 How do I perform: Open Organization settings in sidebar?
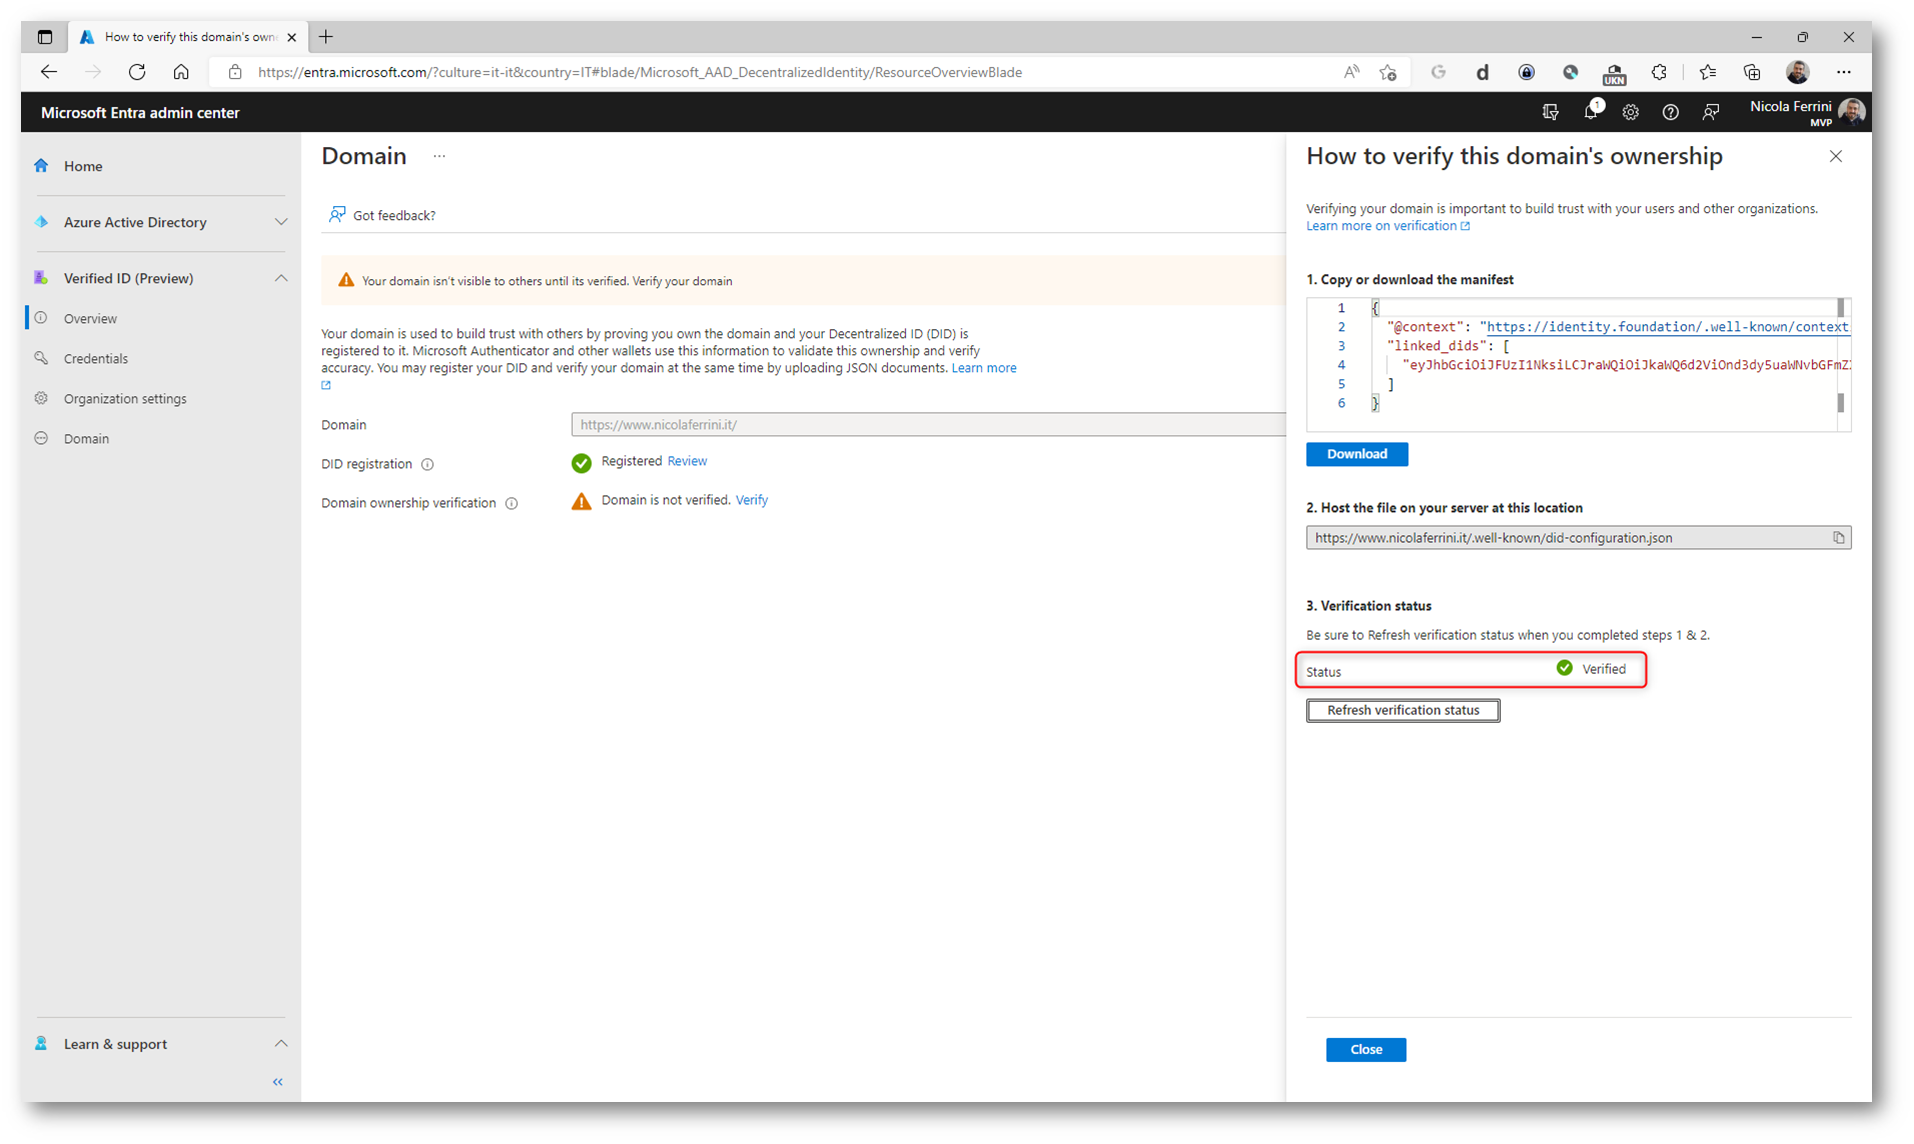pyautogui.click(x=125, y=398)
